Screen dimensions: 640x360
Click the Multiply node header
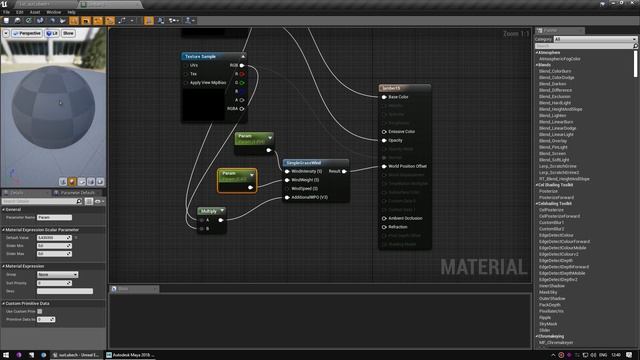click(x=211, y=211)
